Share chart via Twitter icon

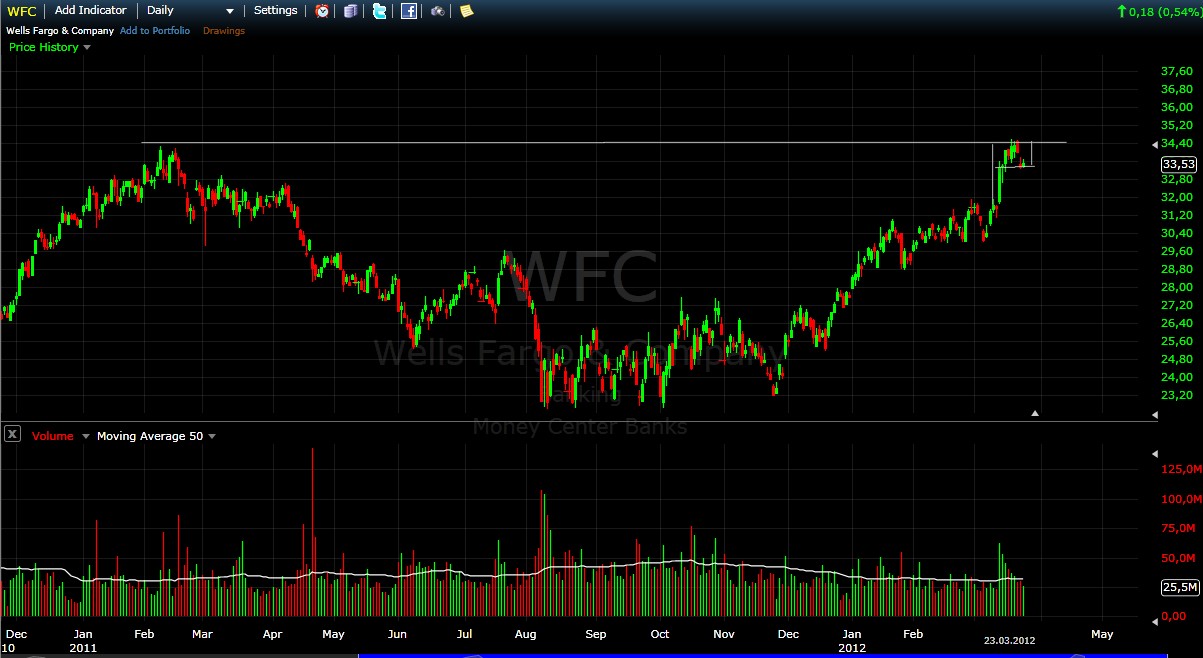(380, 11)
